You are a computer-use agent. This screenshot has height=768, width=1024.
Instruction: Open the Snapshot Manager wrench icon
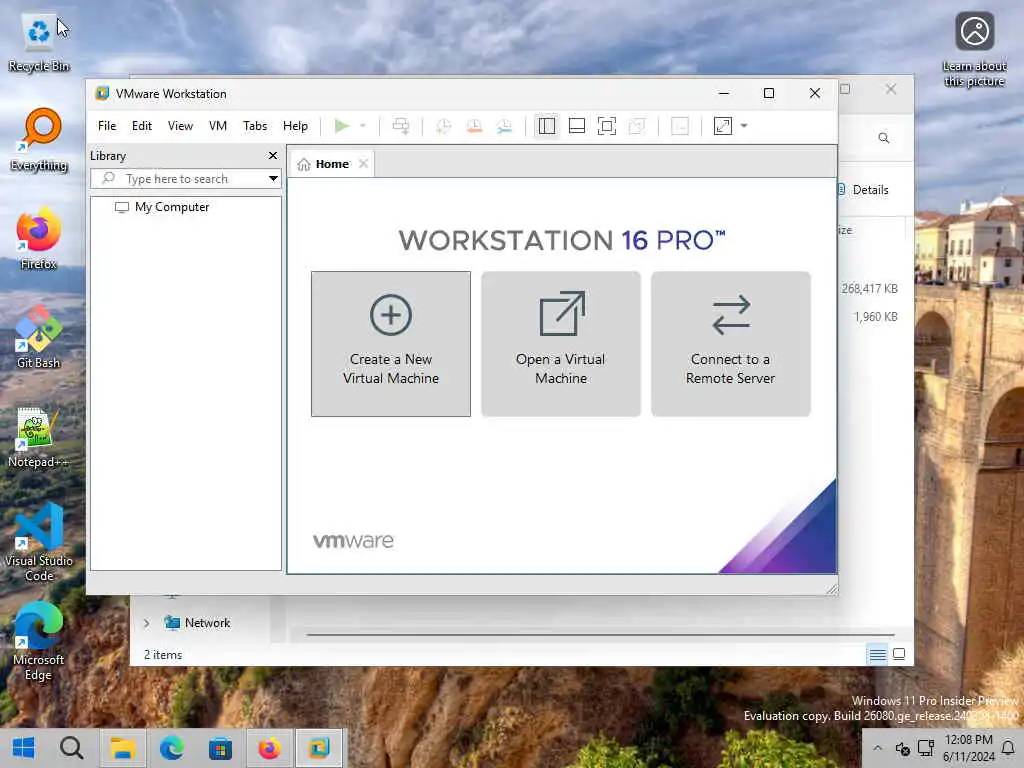click(504, 126)
